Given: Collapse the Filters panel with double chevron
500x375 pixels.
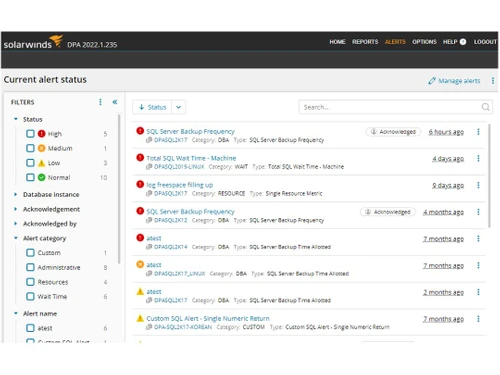Looking at the screenshot, I should [115, 102].
